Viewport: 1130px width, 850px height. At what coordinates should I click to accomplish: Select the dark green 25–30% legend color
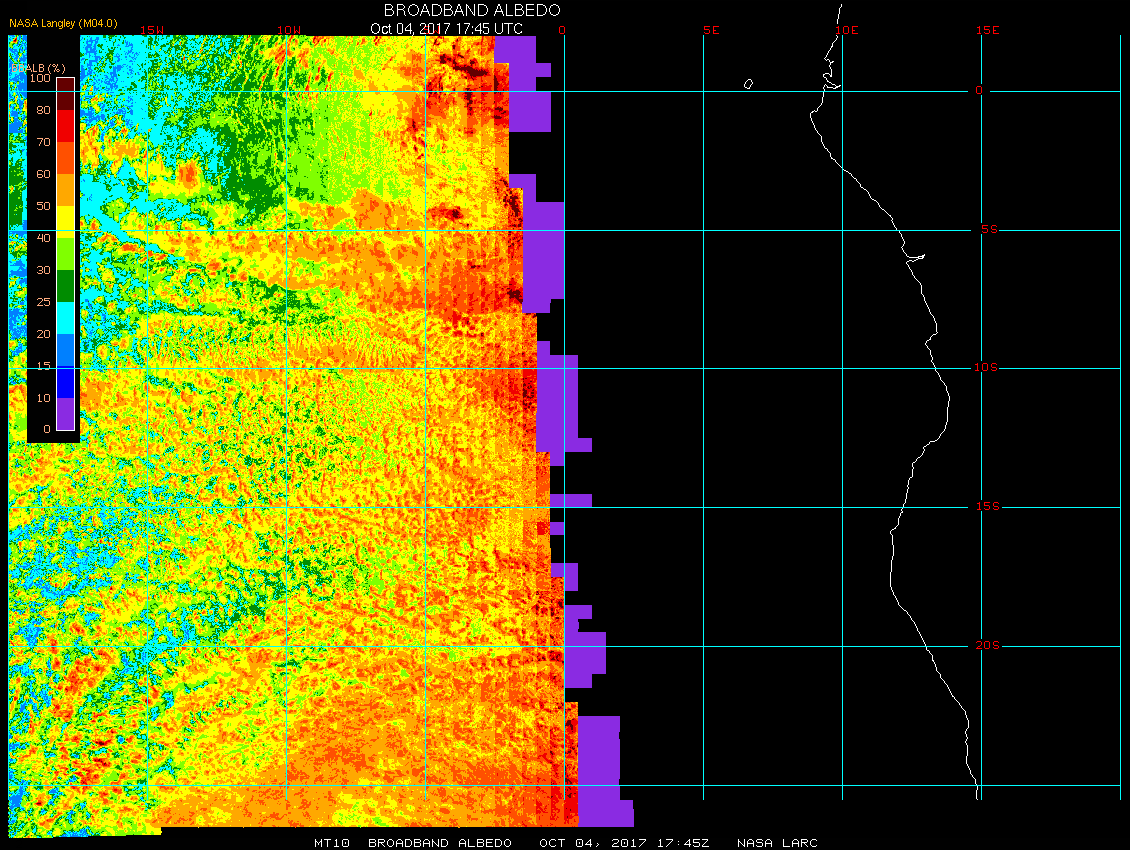click(x=66, y=286)
